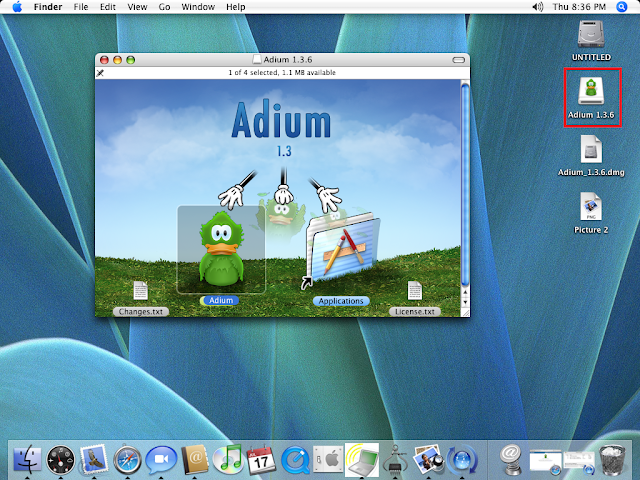Select the UNTITLED hard drive on desktop

591,34
